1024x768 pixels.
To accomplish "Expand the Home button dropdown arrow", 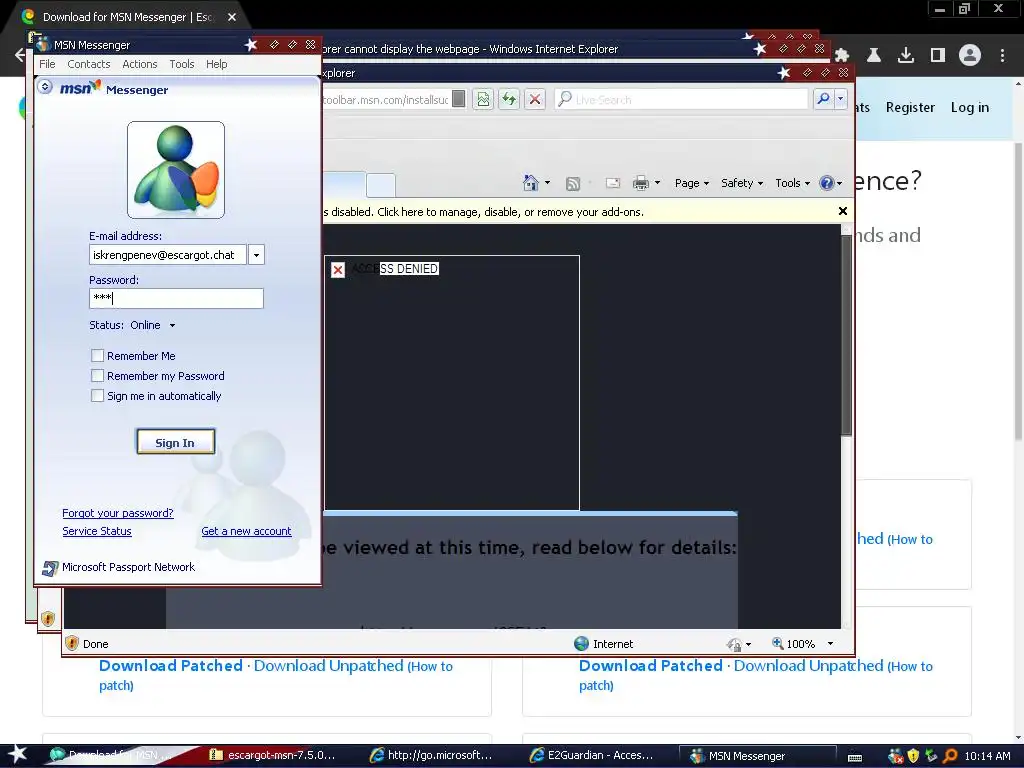I will tap(547, 184).
